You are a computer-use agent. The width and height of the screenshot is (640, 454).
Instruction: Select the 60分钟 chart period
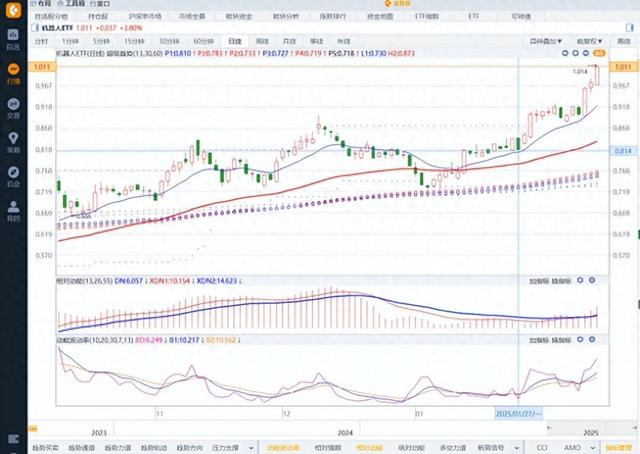coord(203,41)
